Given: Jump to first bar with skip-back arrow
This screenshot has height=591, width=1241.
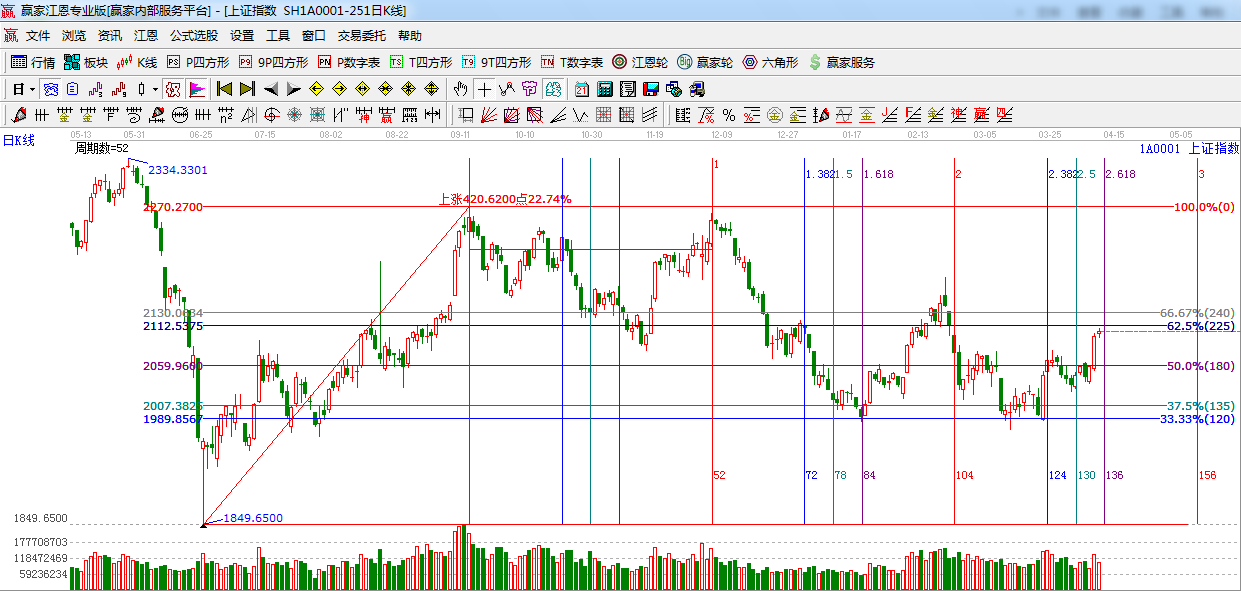Looking at the screenshot, I should pos(224,89).
